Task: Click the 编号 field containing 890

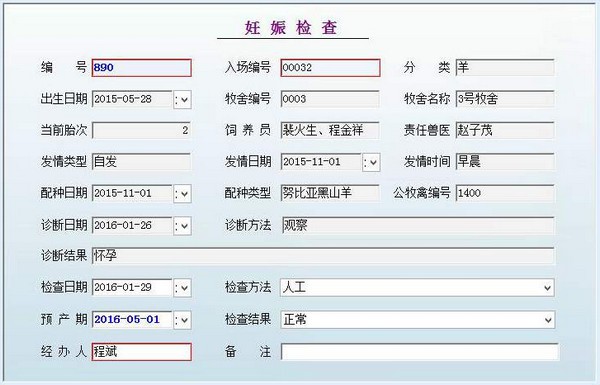Action: (x=142, y=68)
